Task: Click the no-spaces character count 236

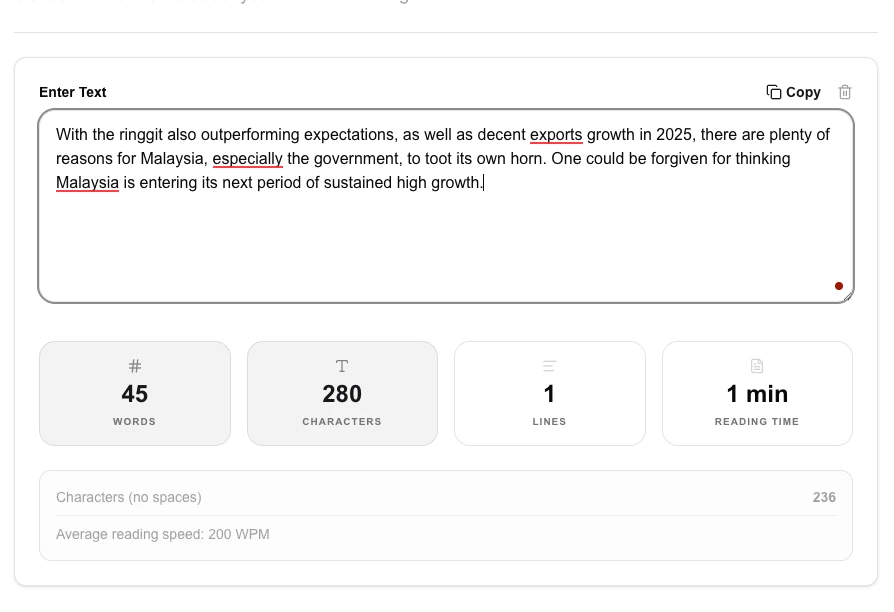Action: 824,497
